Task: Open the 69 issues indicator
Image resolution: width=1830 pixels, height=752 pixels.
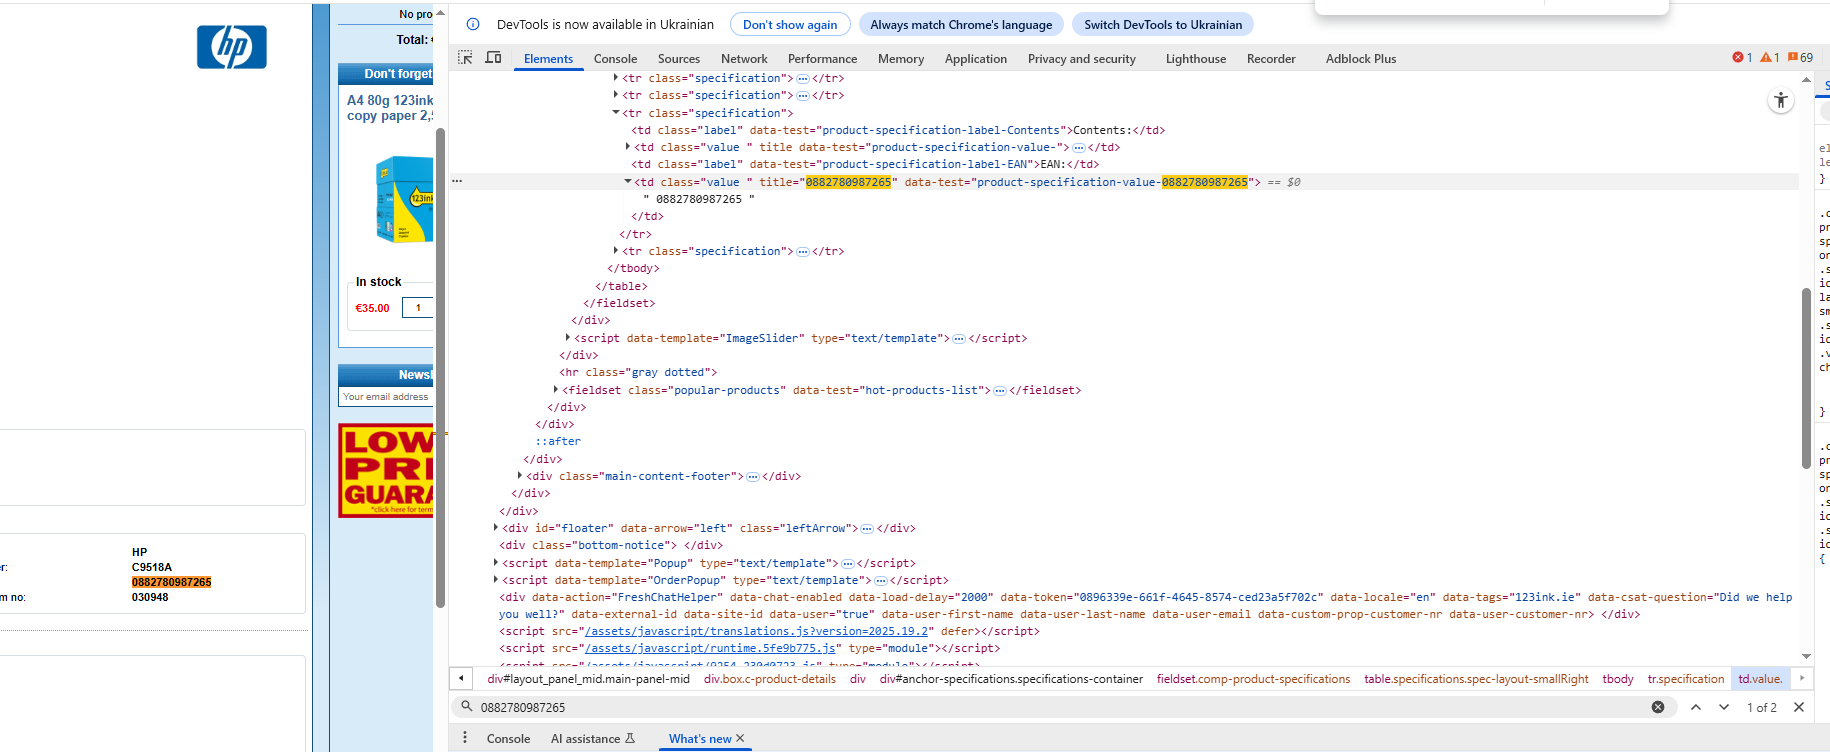Action: click(x=1800, y=58)
